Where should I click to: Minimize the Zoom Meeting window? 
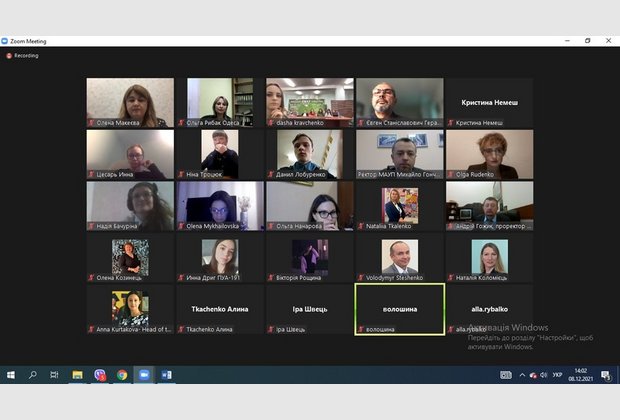click(x=567, y=41)
